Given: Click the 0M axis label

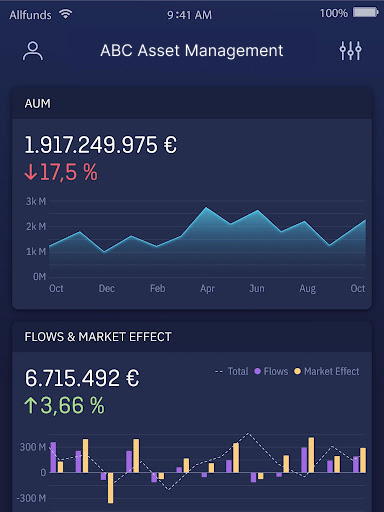Looking at the screenshot, I should point(39,276).
